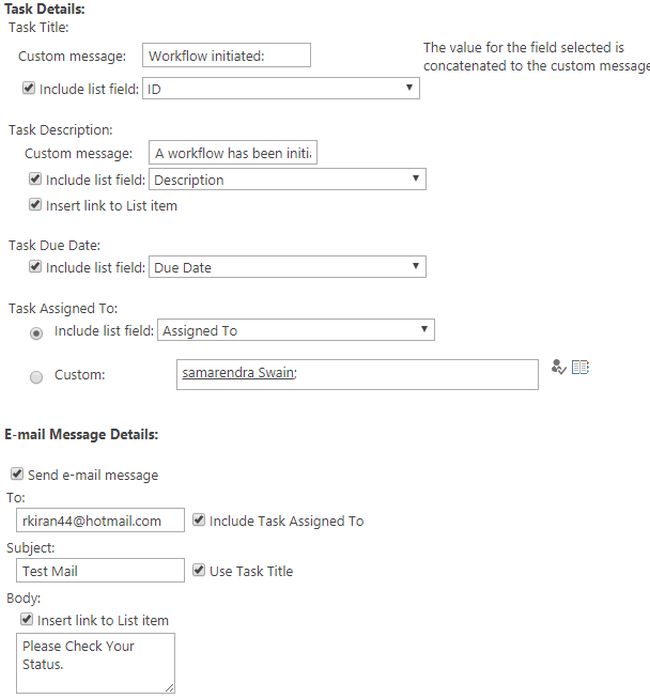
Task: Click the Check Names people icon
Action: [x=559, y=368]
